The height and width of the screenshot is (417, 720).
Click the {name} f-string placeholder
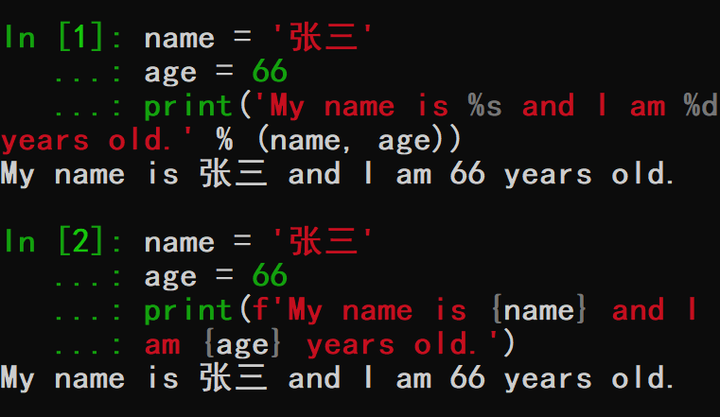pos(539,310)
